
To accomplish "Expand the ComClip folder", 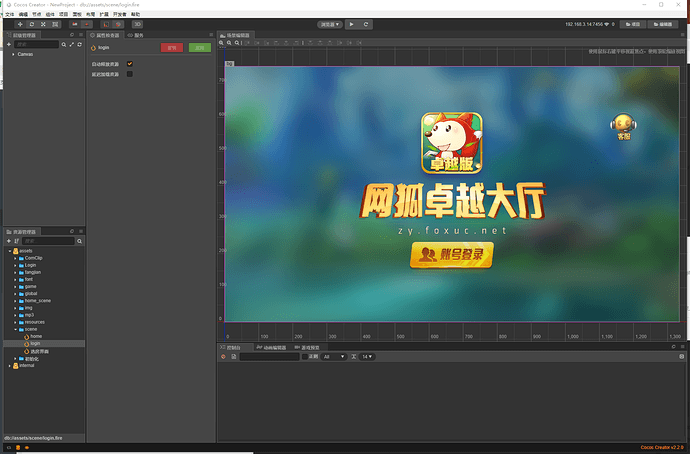I will 15,258.
